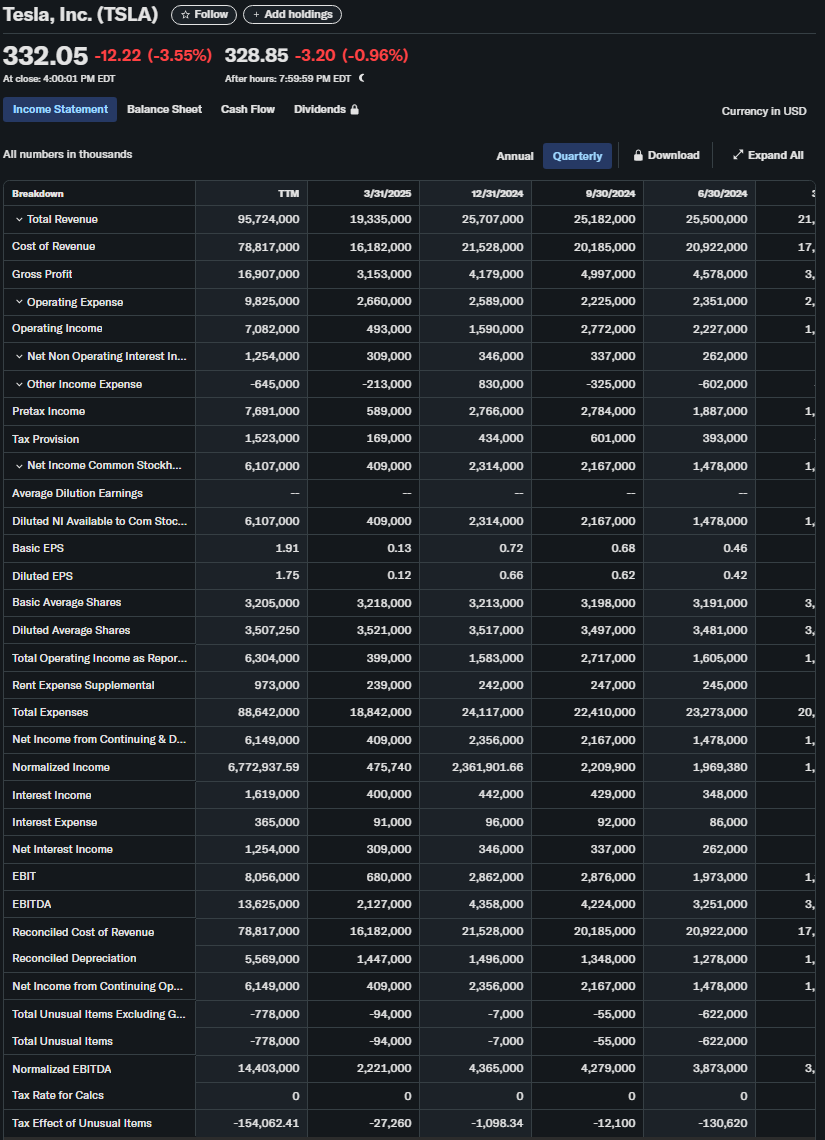Click the Rent Expense Supplemental label
This screenshot has height=1140, width=825.
pos(84,685)
